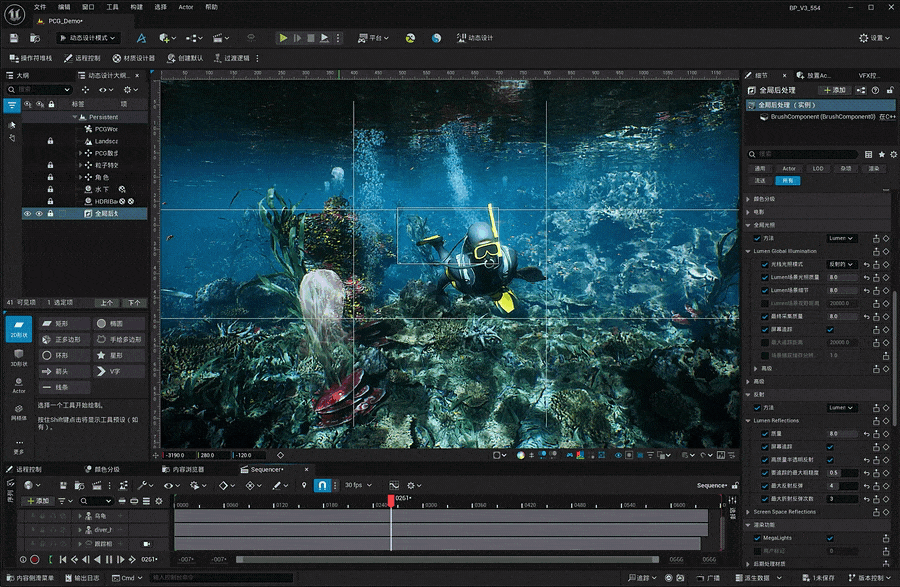Image resolution: width=900 pixels, height=587 pixels.
Task: Hide the 全局后处理 layer with its eye toggle
Action: coord(29,213)
